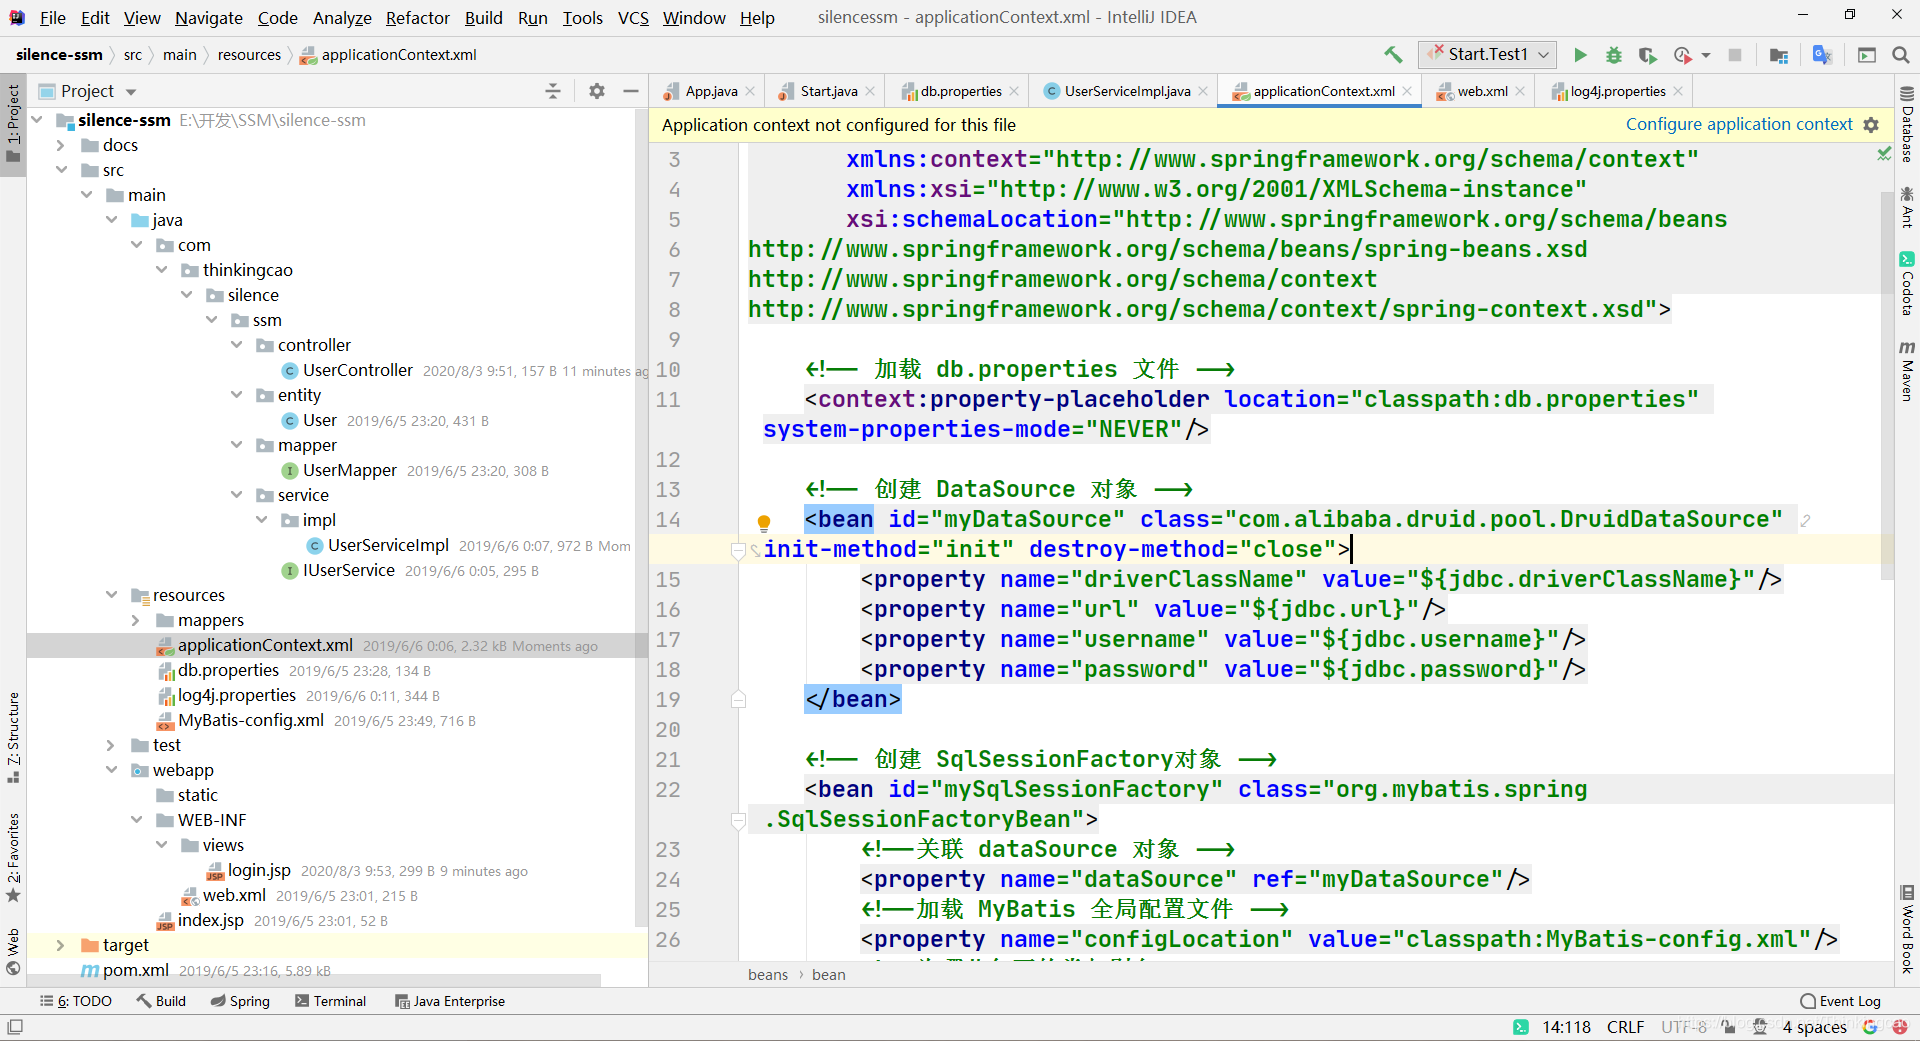Toggle the Build tool window
Image resolution: width=1920 pixels, height=1041 pixels.
(161, 1001)
